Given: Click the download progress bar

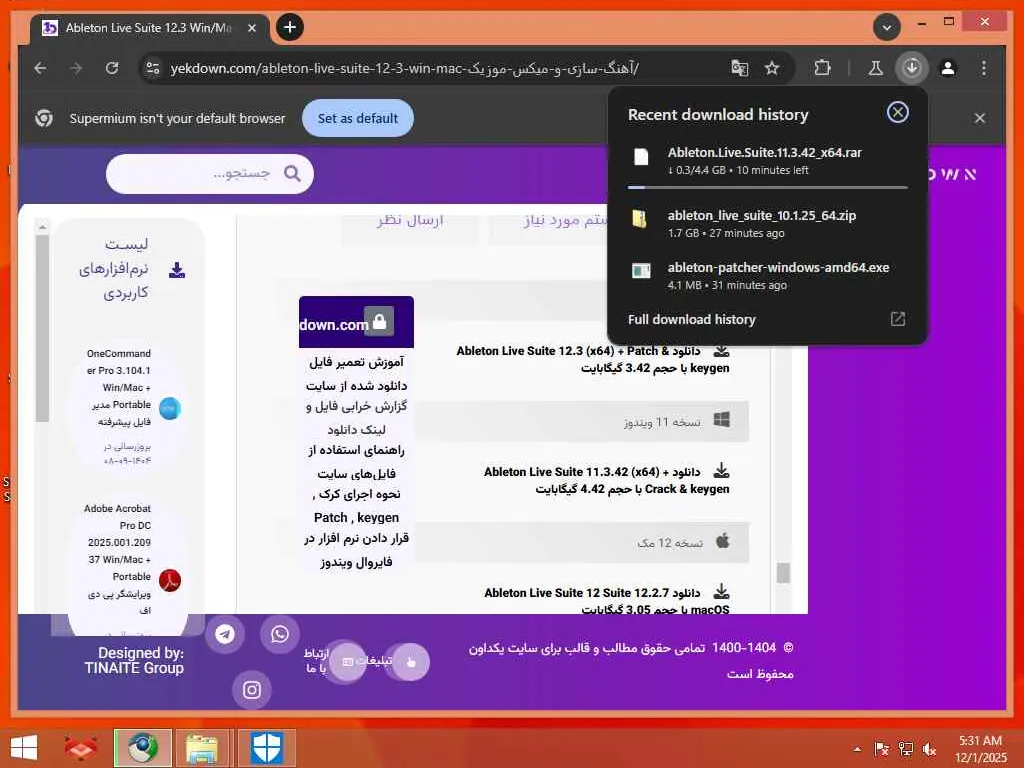Looking at the screenshot, I should point(767,187).
